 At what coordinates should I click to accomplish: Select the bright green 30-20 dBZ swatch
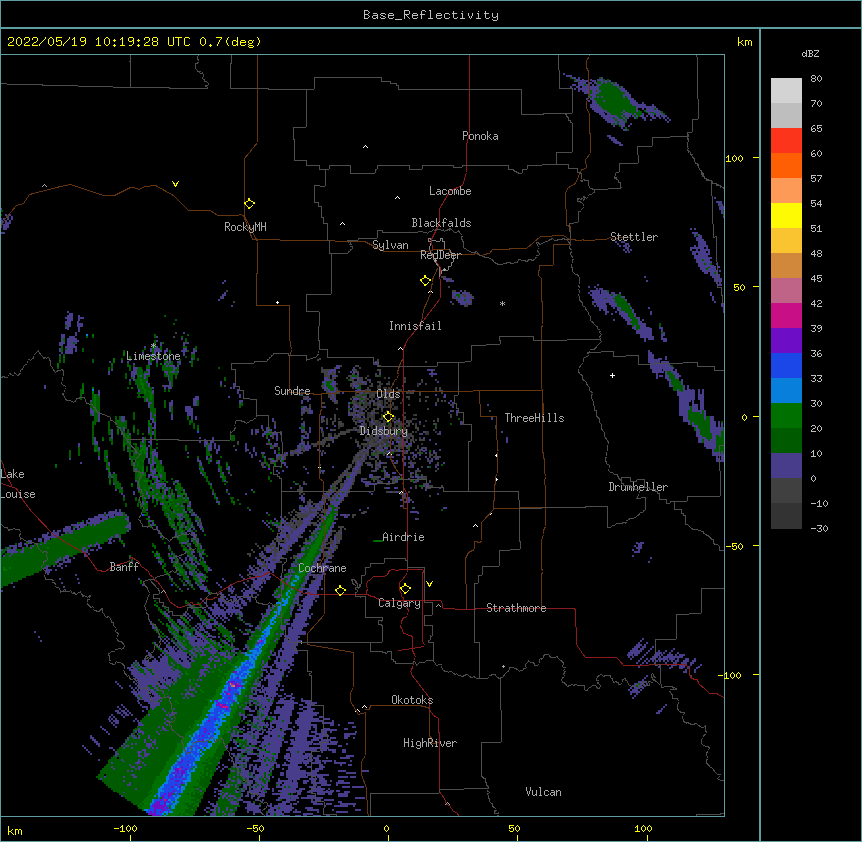point(786,416)
